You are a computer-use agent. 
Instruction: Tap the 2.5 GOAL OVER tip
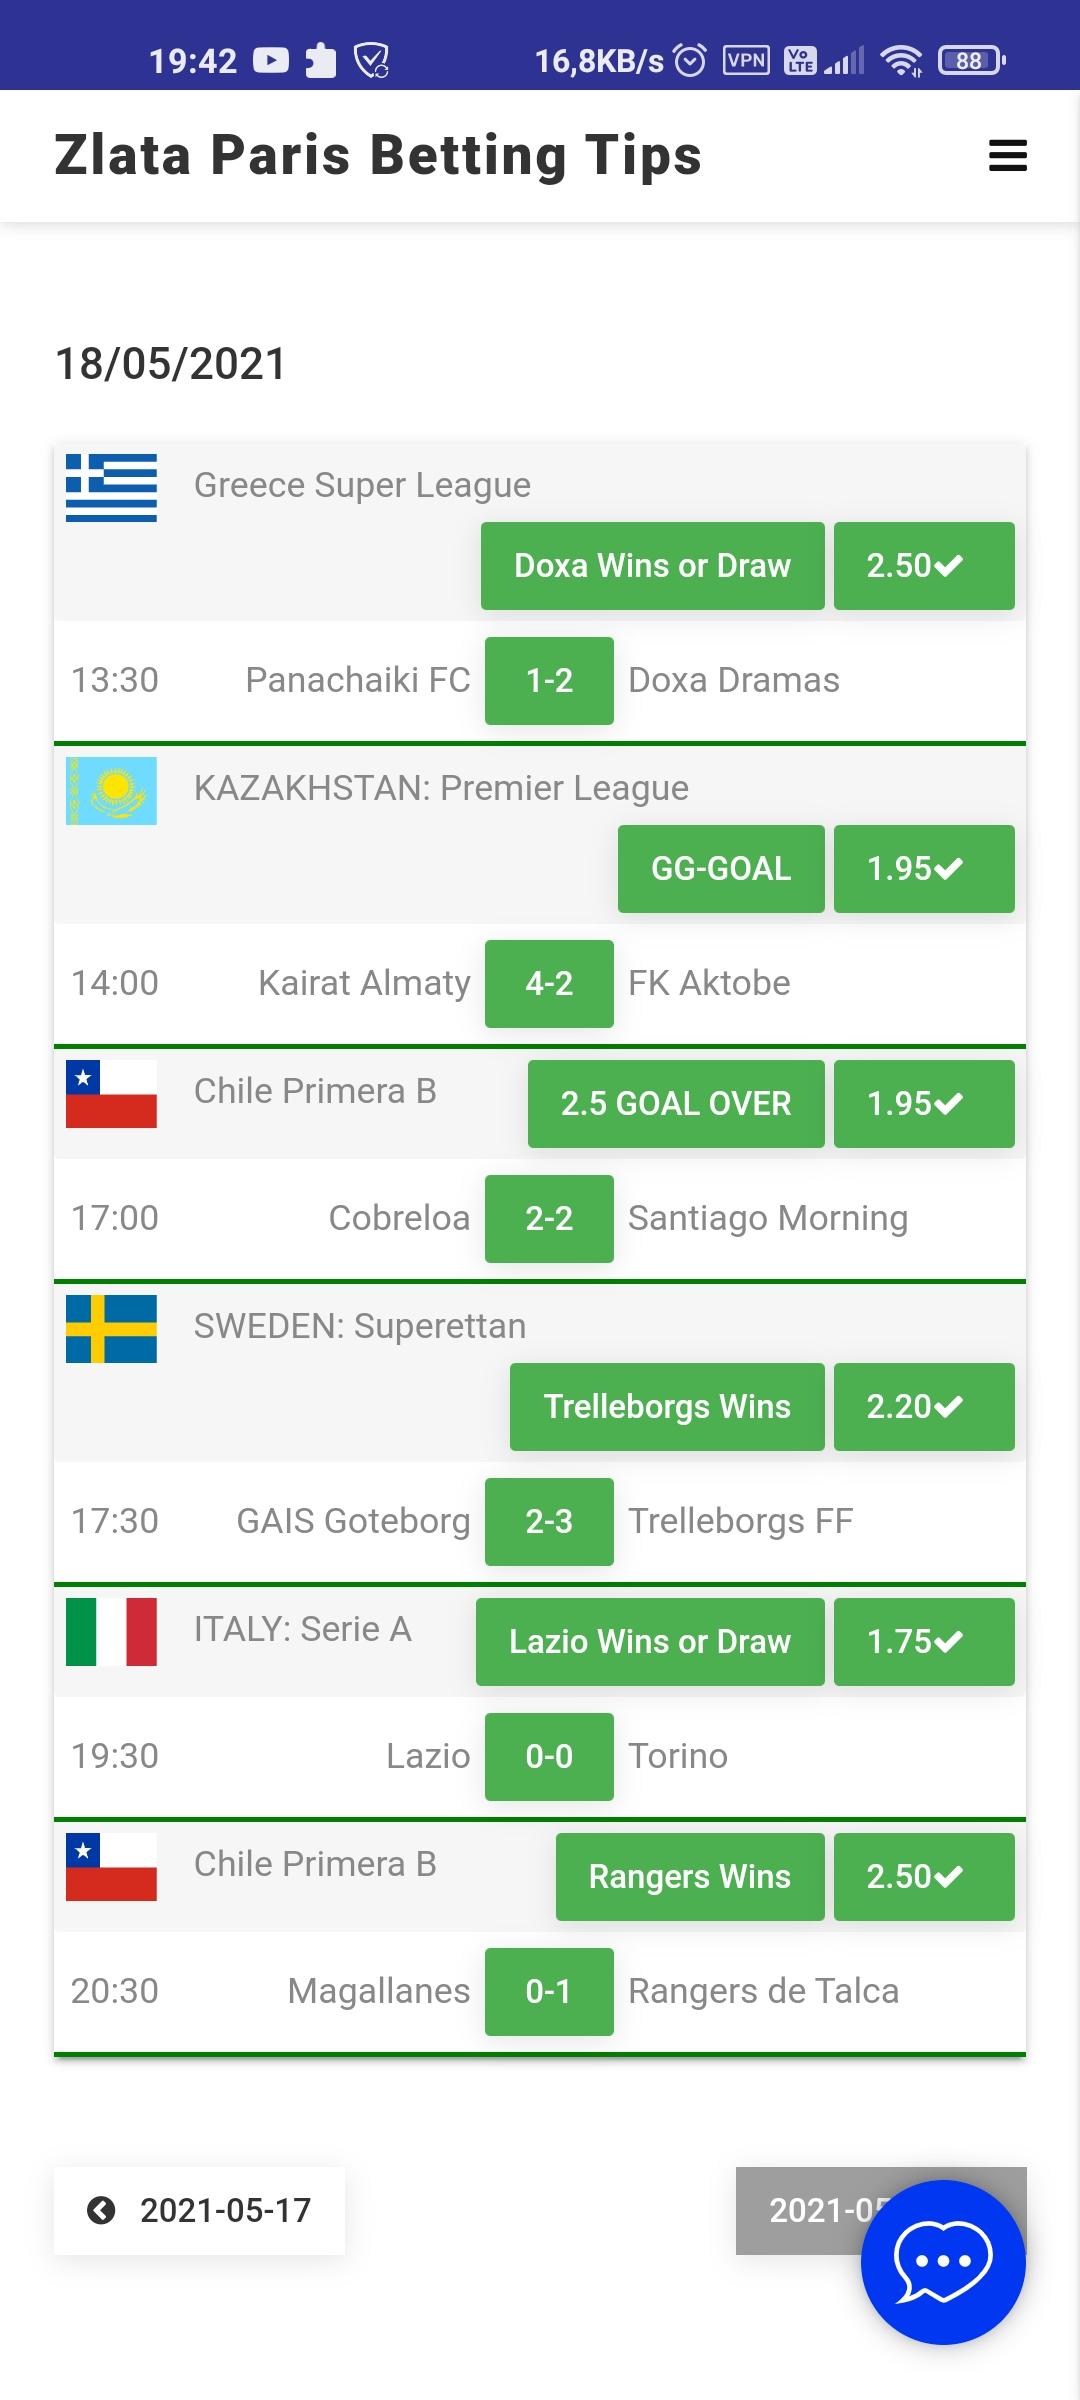(x=676, y=1104)
